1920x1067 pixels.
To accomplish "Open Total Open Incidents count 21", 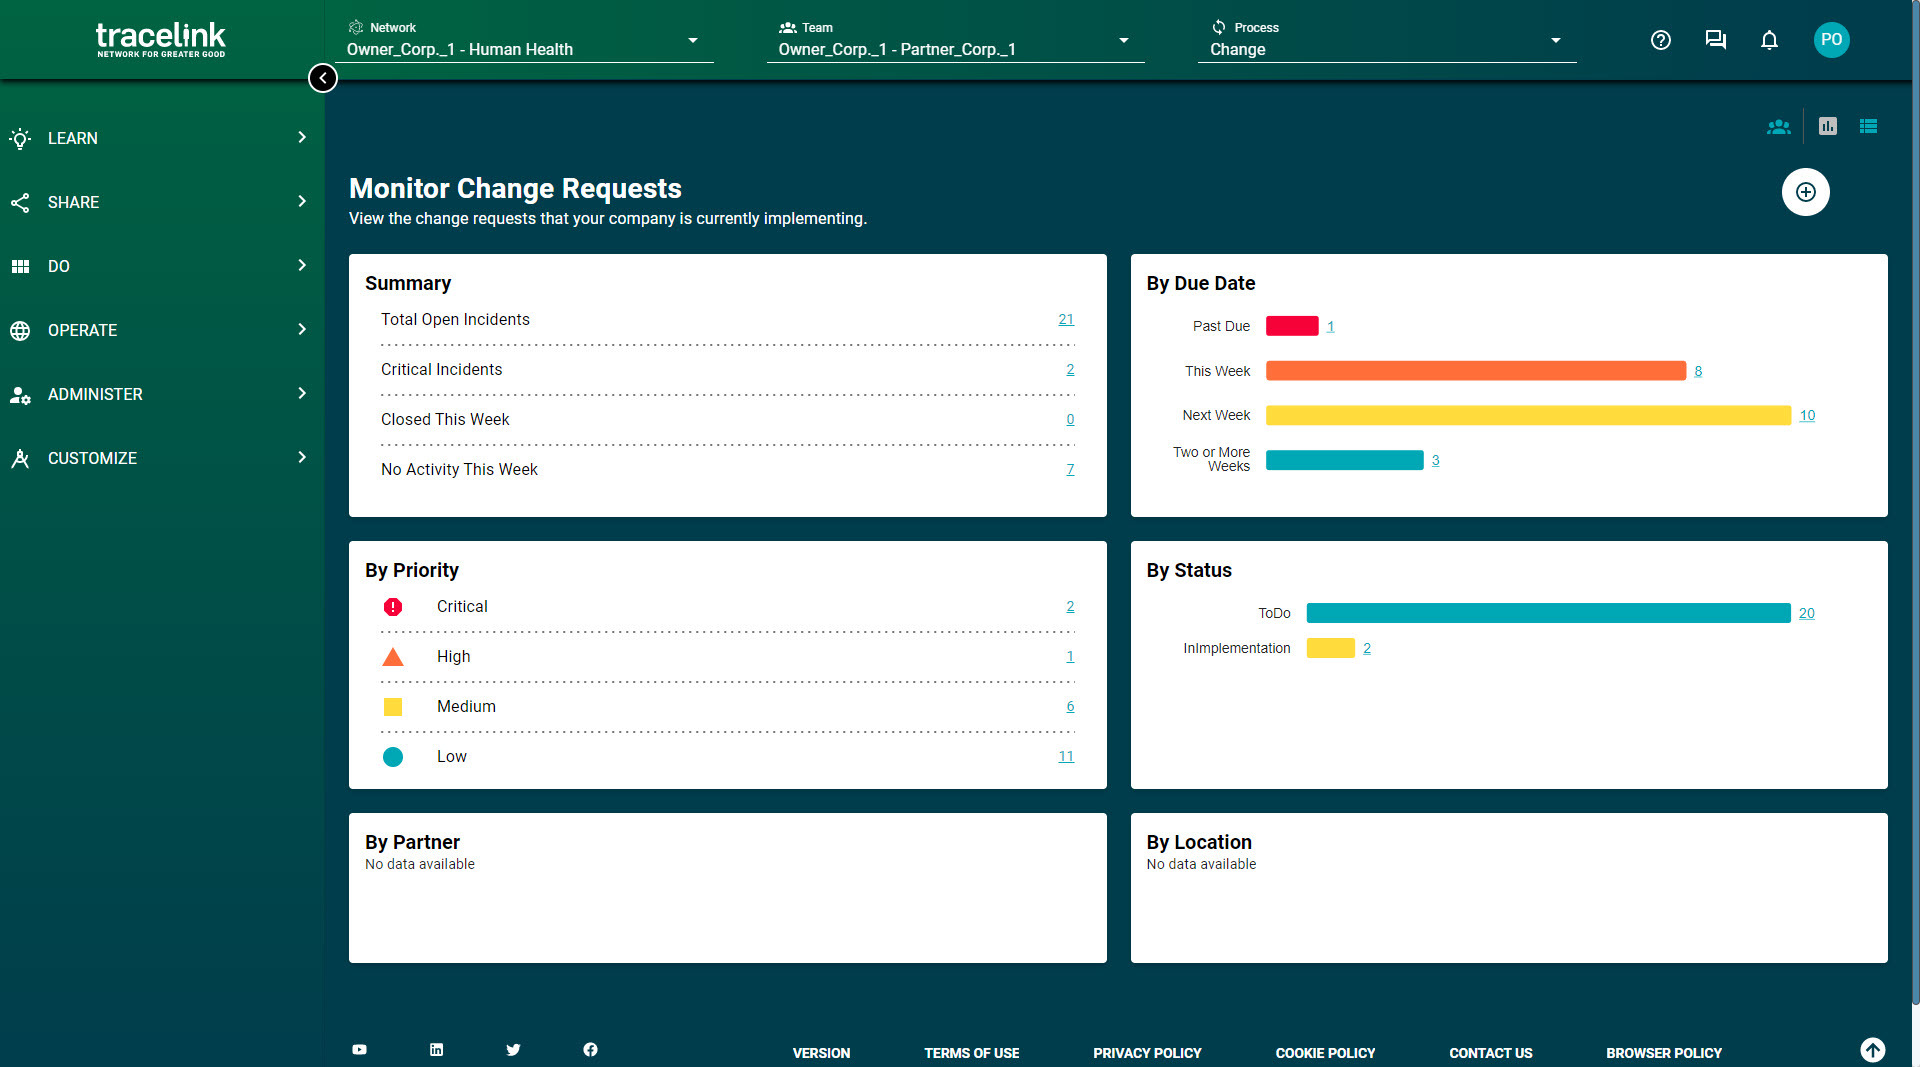I will [1066, 319].
